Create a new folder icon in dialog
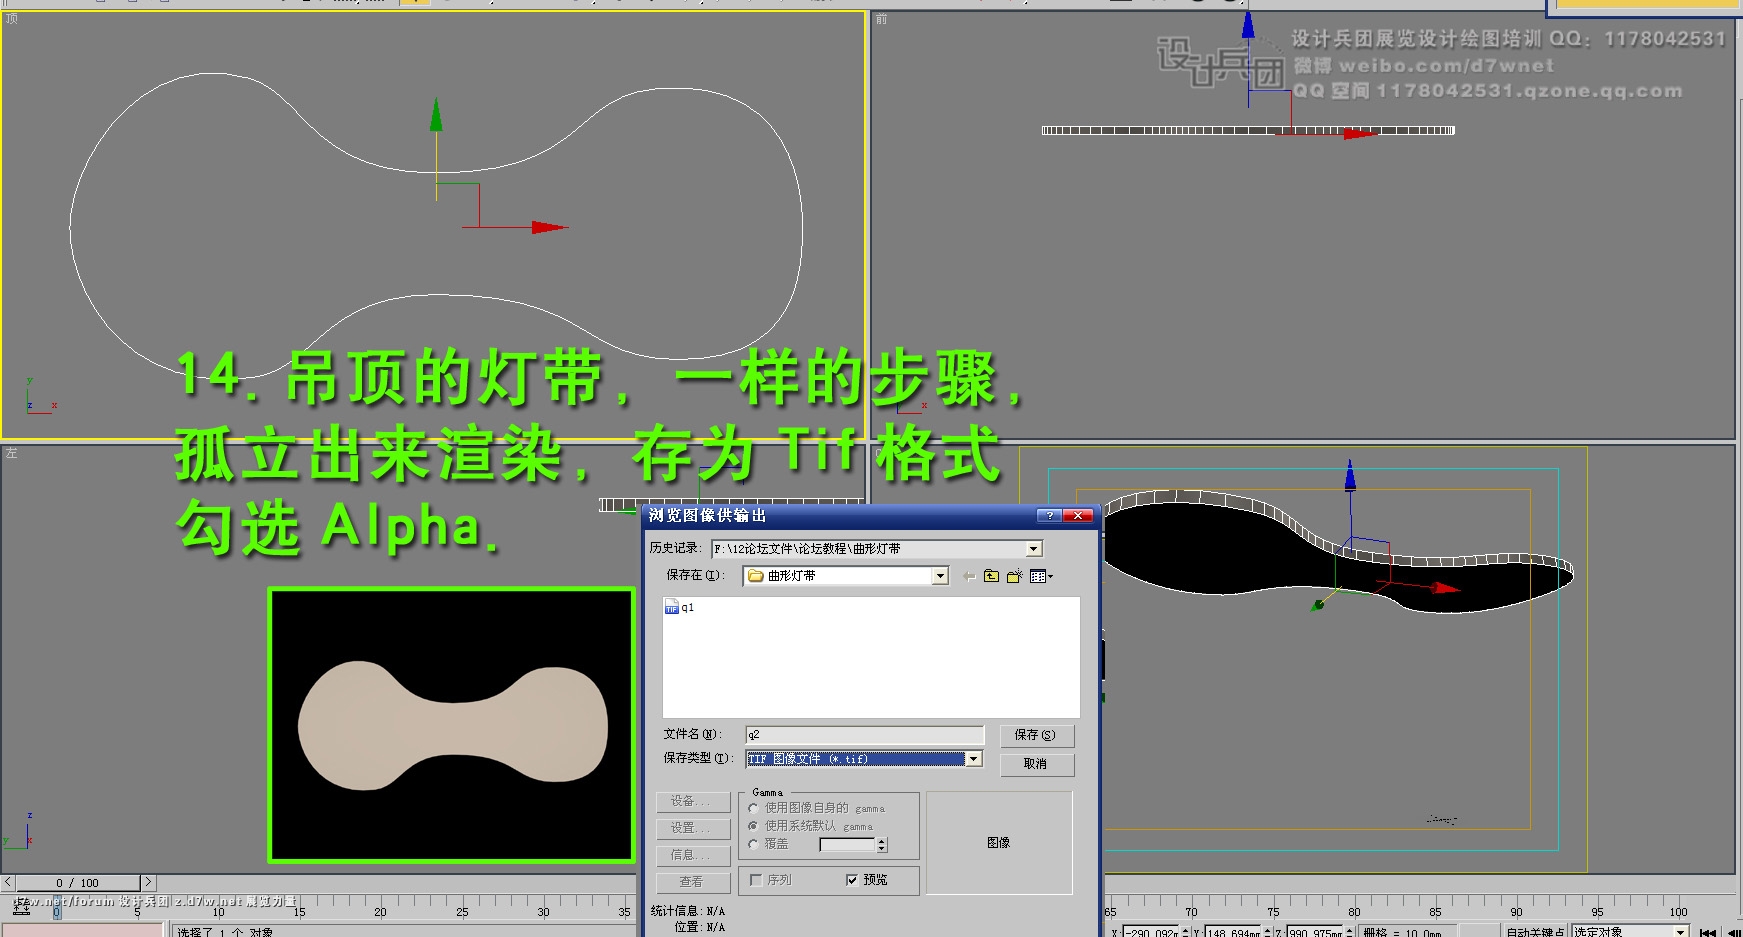The image size is (1743, 937). click(1014, 576)
